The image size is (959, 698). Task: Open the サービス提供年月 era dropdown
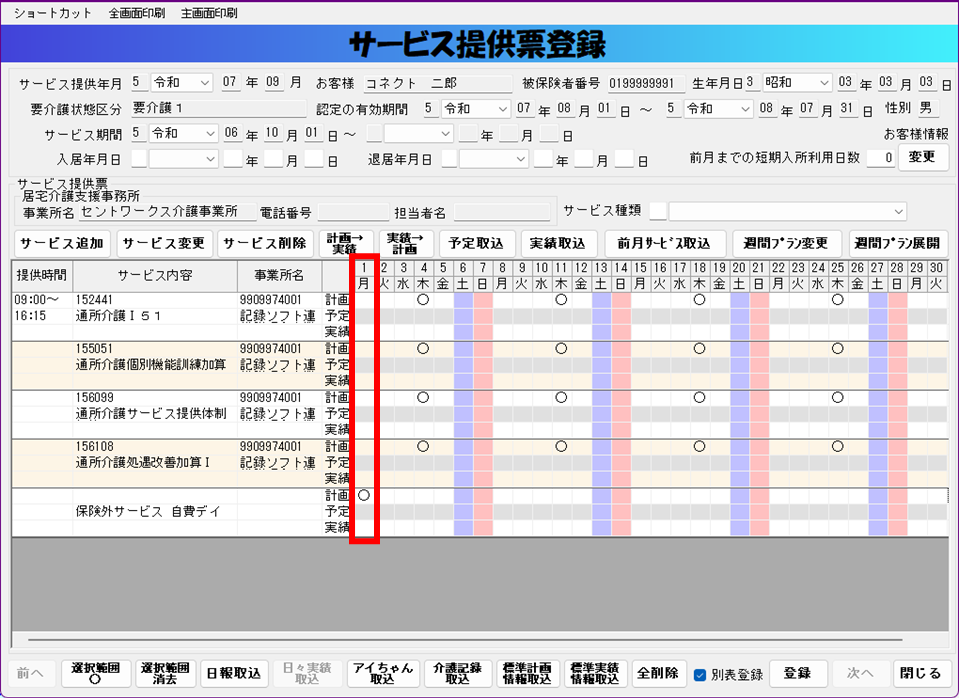pyautogui.click(x=182, y=82)
